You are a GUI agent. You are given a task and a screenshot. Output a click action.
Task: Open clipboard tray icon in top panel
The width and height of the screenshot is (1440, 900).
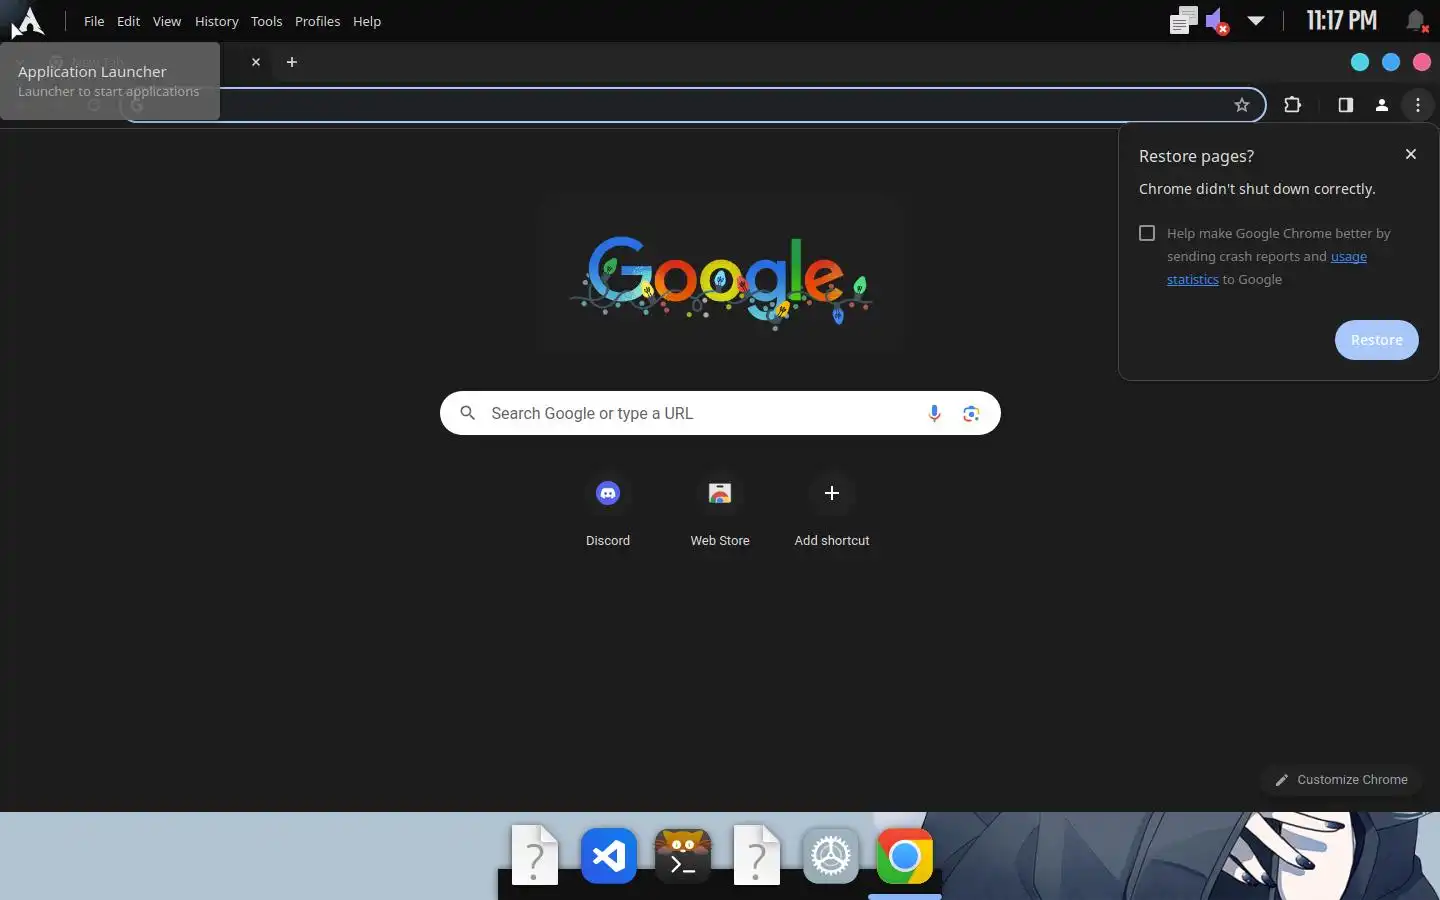pyautogui.click(x=1183, y=21)
